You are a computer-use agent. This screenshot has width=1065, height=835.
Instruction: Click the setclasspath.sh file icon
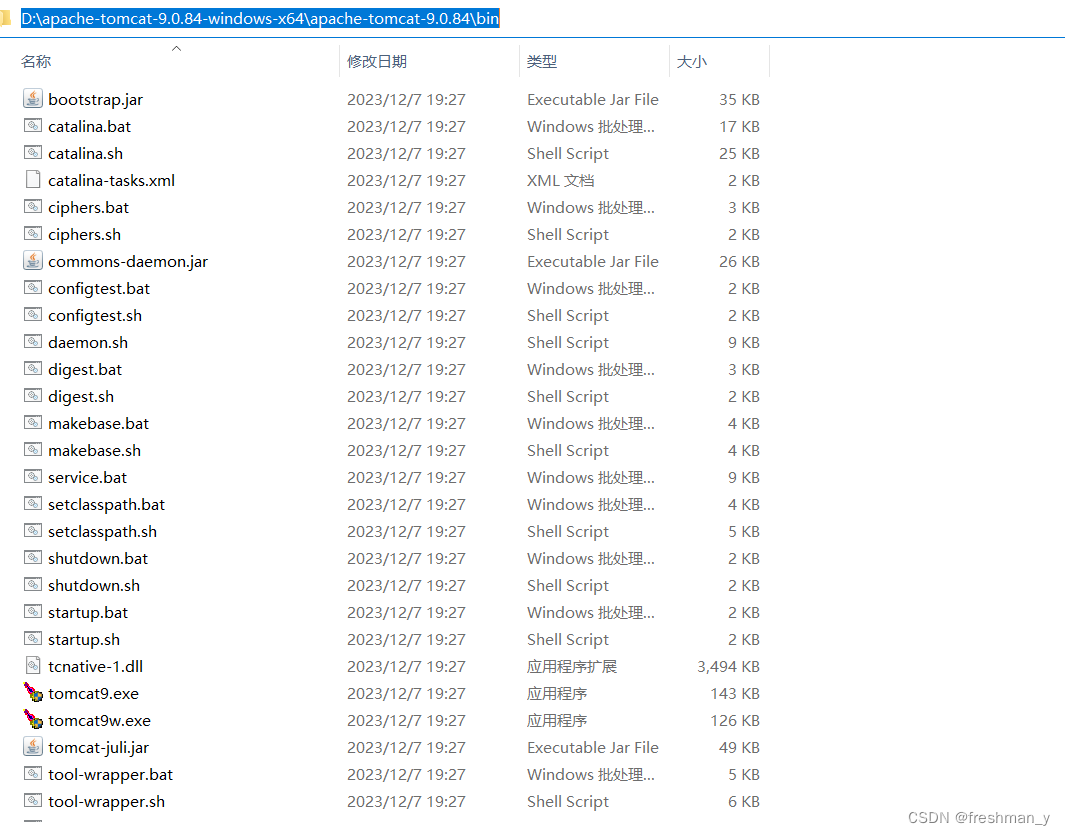pyautogui.click(x=33, y=531)
